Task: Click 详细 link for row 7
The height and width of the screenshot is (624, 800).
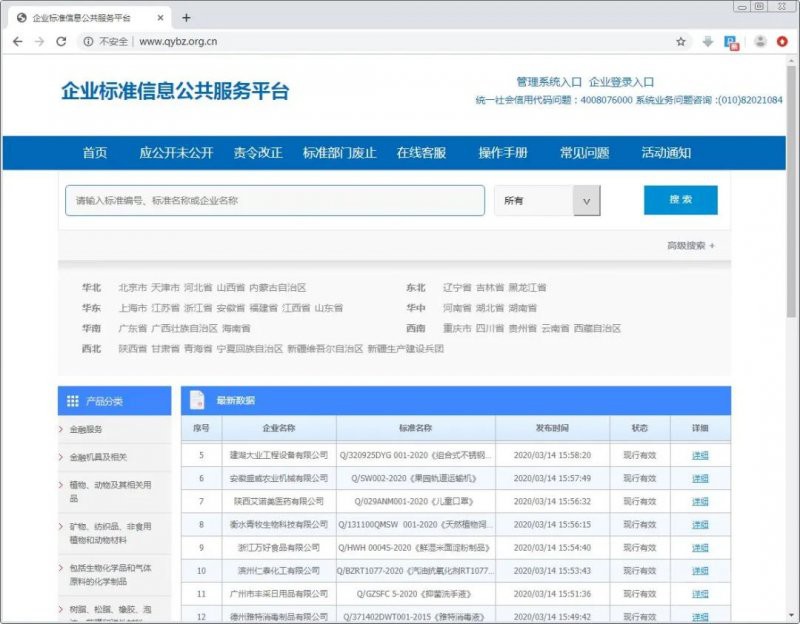Action: point(700,502)
